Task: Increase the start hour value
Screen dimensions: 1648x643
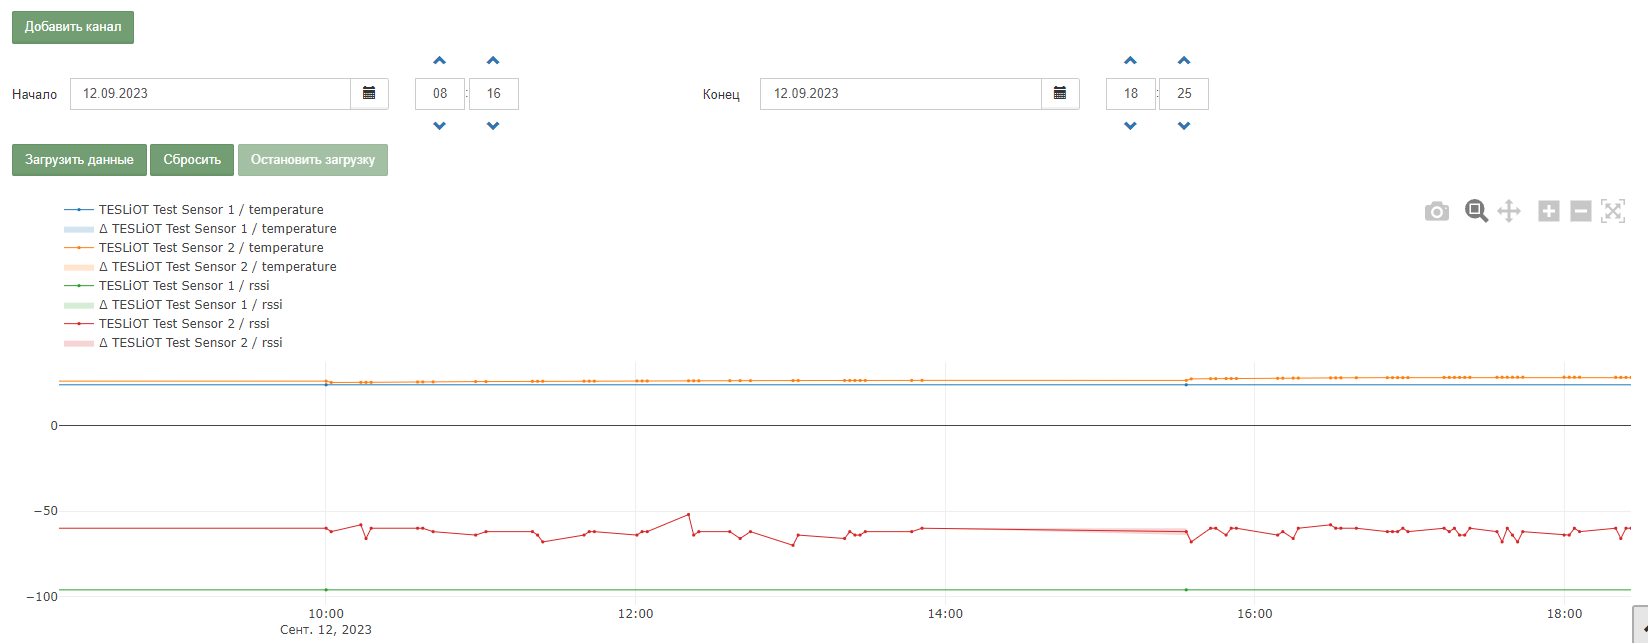Action: (x=440, y=61)
